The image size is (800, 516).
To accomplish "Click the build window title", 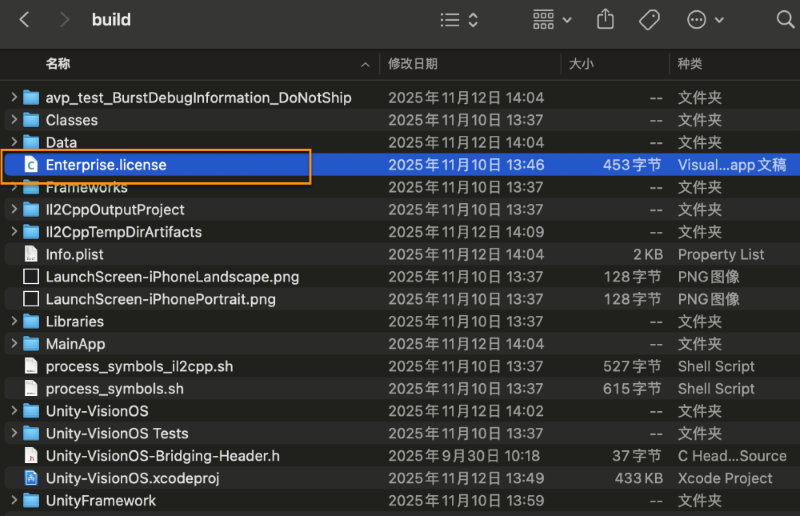I will [111, 20].
